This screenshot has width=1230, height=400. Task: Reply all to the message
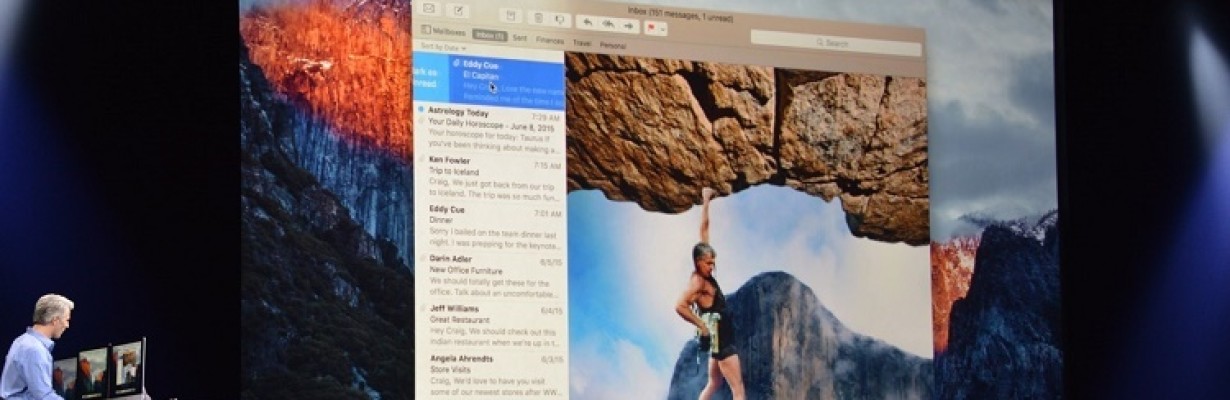pyautogui.click(x=608, y=24)
